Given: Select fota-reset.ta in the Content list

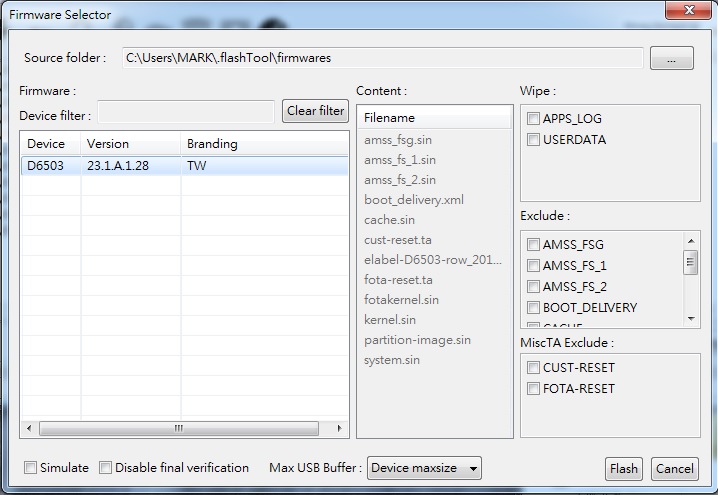Looking at the screenshot, I should click(x=398, y=280).
